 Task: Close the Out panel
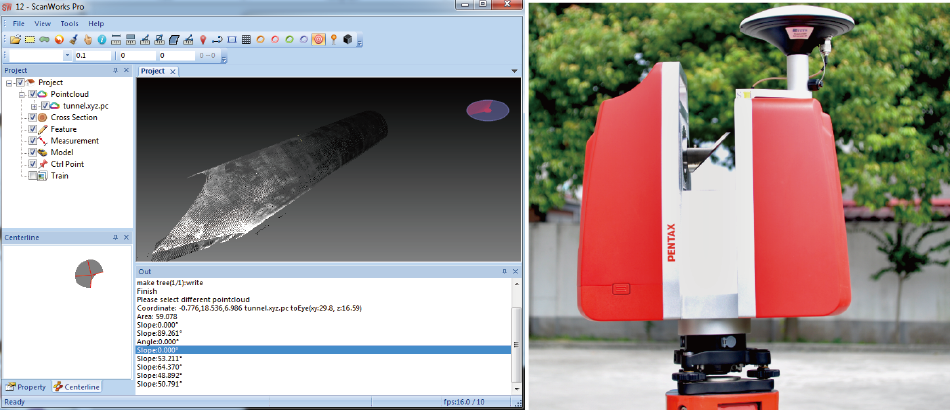[515, 271]
